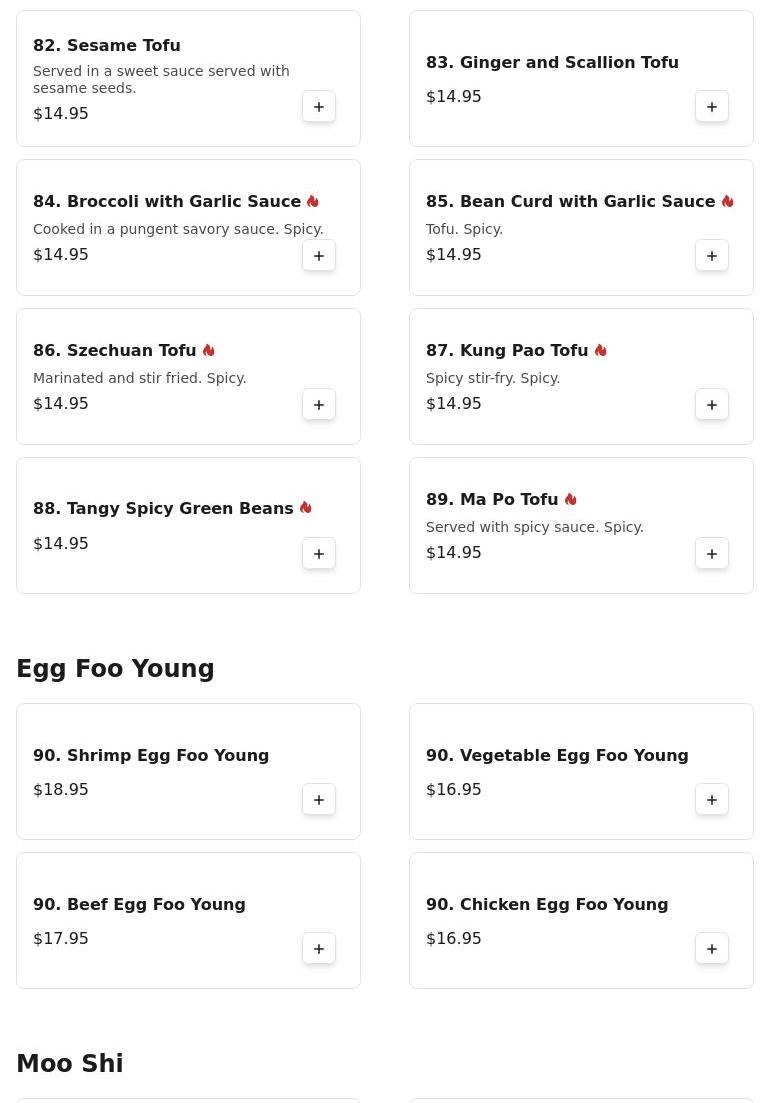Open Kung Pao Tofu item details

click(x=507, y=350)
